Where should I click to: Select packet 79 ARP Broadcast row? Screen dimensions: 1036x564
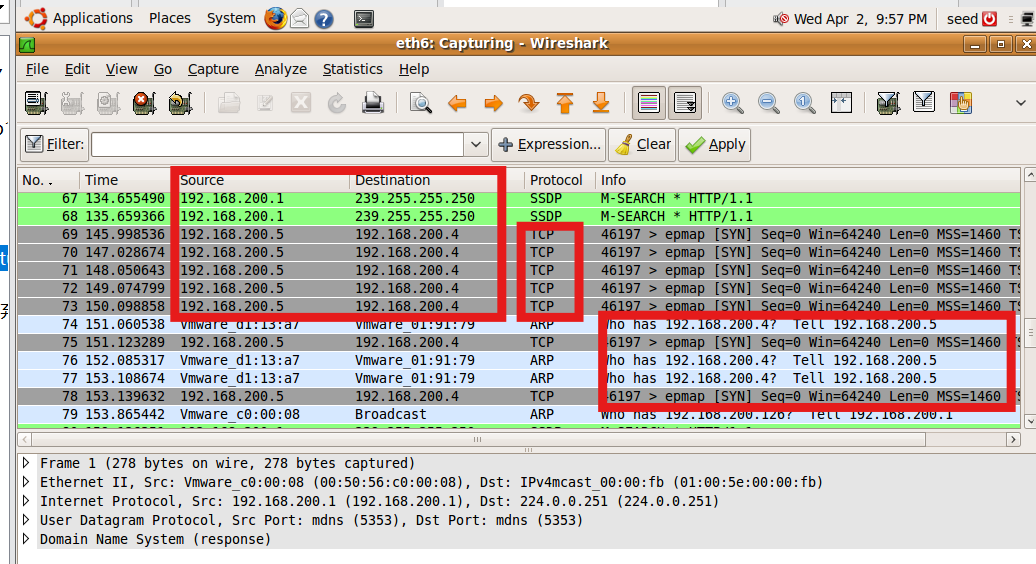[519, 414]
